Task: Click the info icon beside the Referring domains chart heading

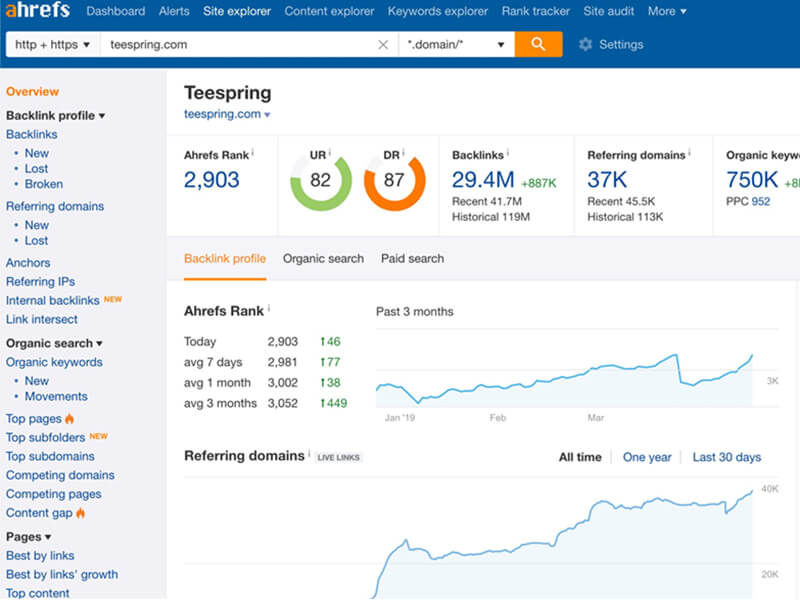Action: tap(309, 453)
